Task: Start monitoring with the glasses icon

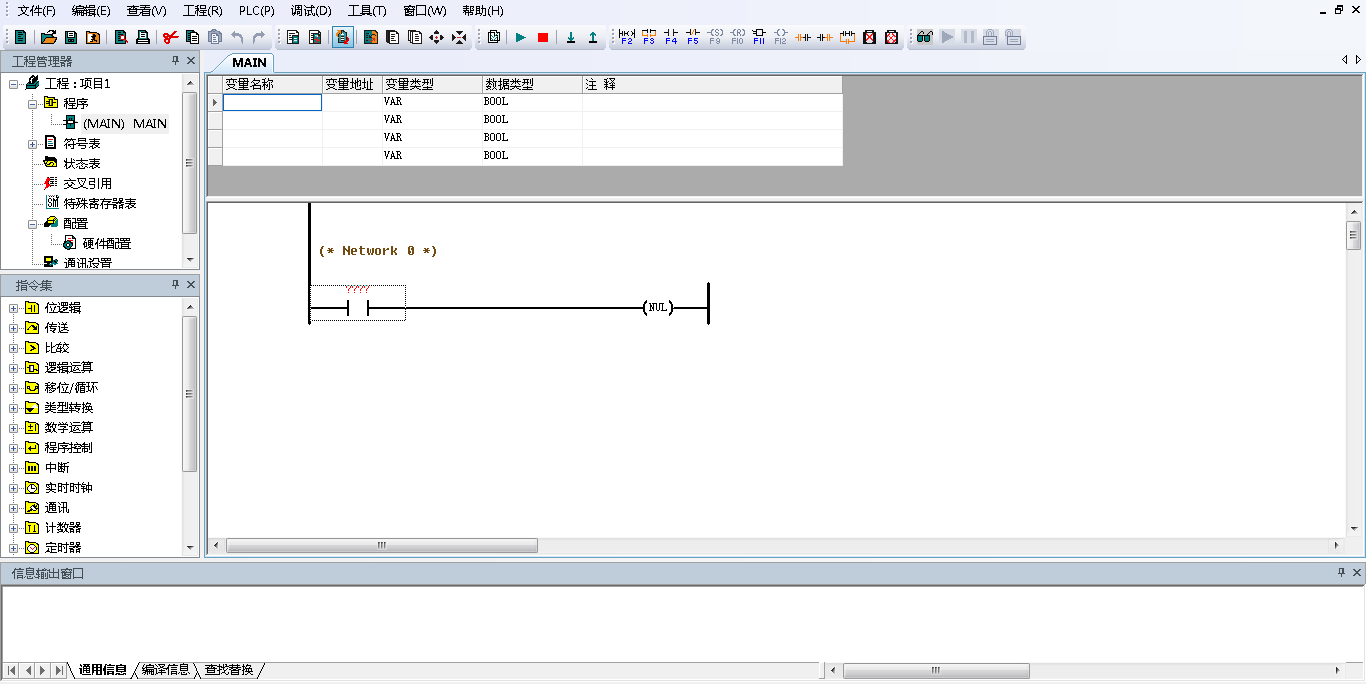Action: [924, 37]
